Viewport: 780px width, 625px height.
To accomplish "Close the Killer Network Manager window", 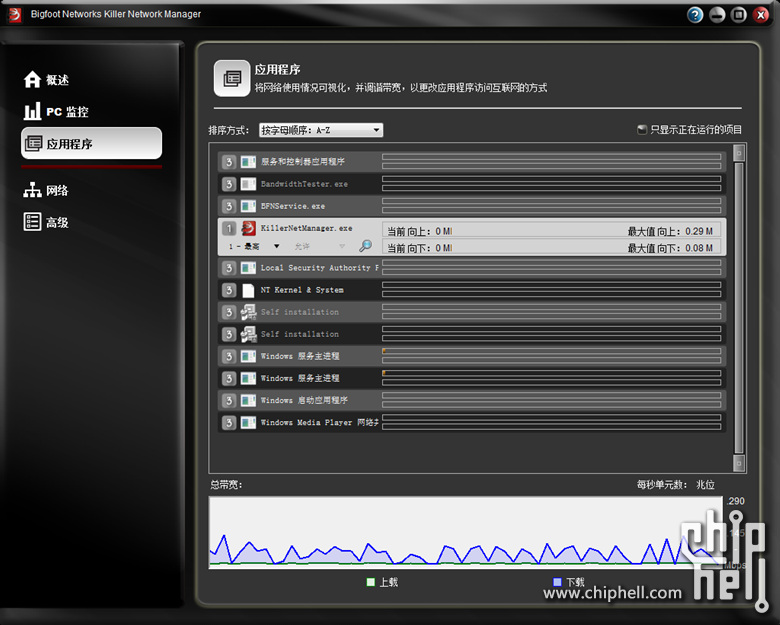I will point(761,15).
